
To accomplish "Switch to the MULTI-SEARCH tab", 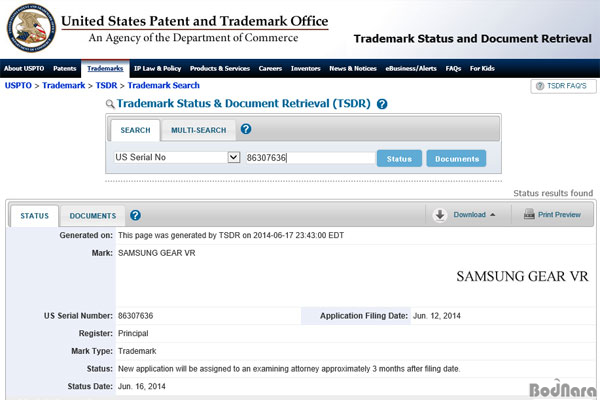I will click(199, 130).
